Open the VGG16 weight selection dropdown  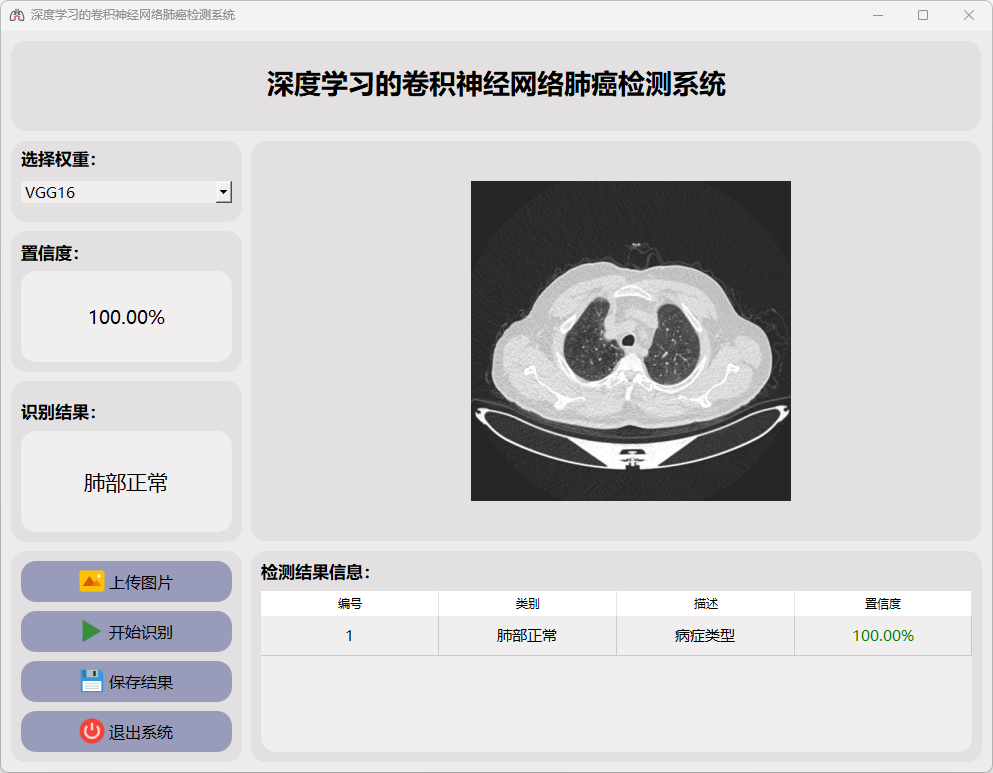118,193
